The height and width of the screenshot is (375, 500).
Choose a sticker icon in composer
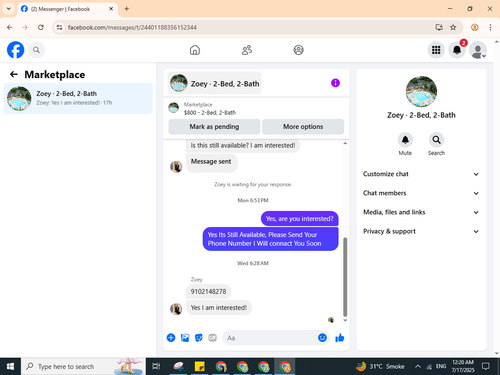pyautogui.click(x=199, y=338)
